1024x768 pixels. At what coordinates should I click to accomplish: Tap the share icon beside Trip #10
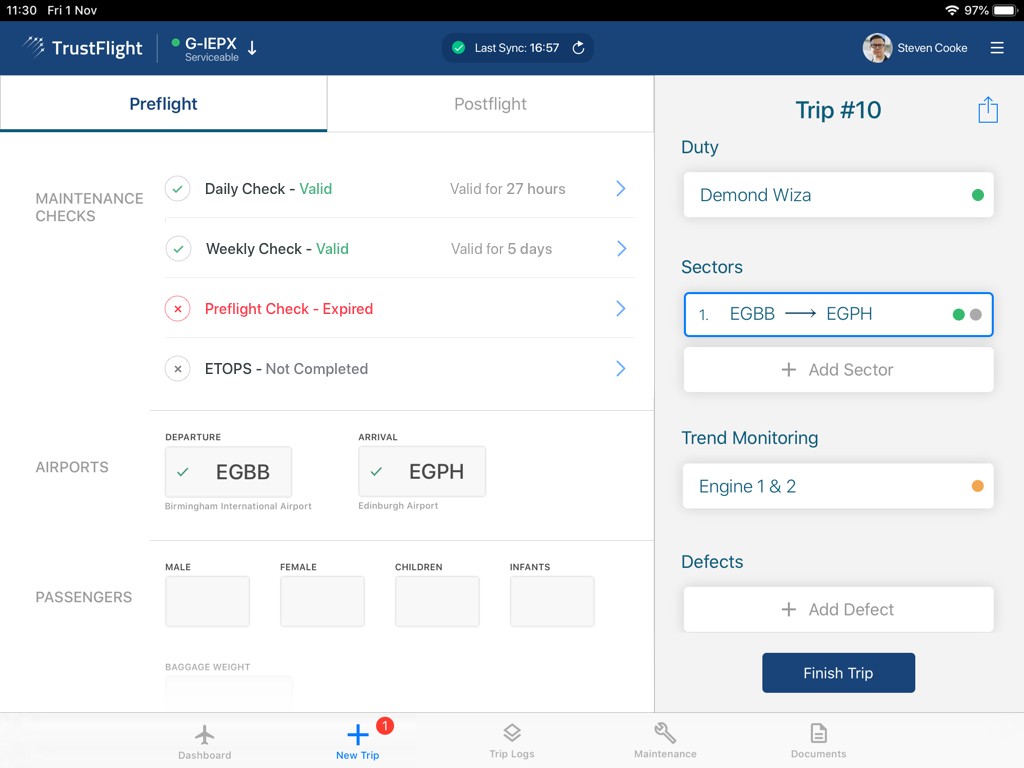(x=988, y=110)
